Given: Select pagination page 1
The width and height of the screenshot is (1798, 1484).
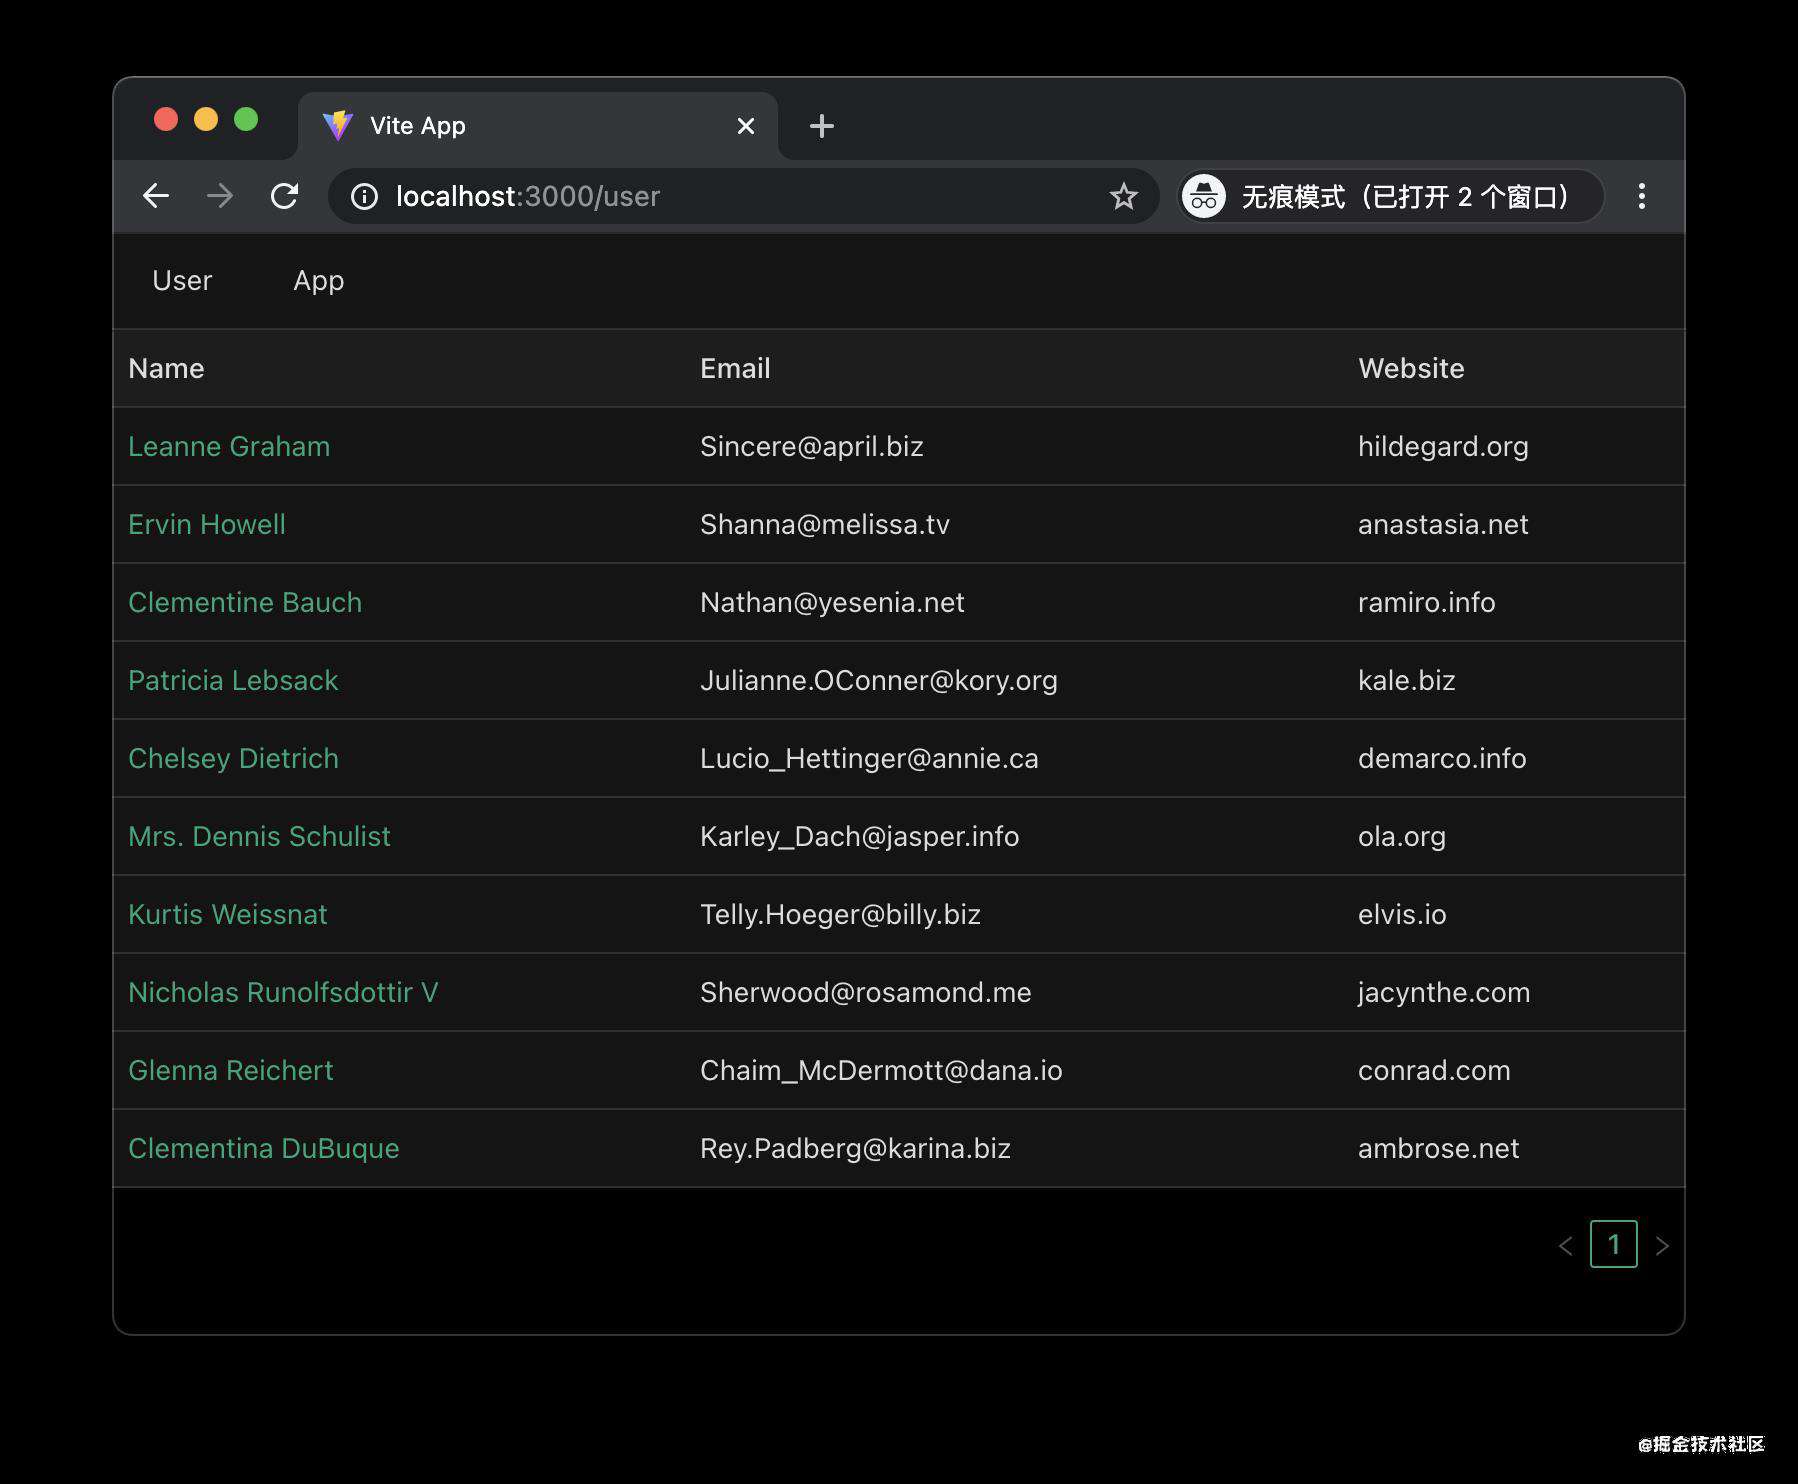Looking at the screenshot, I should point(1614,1245).
